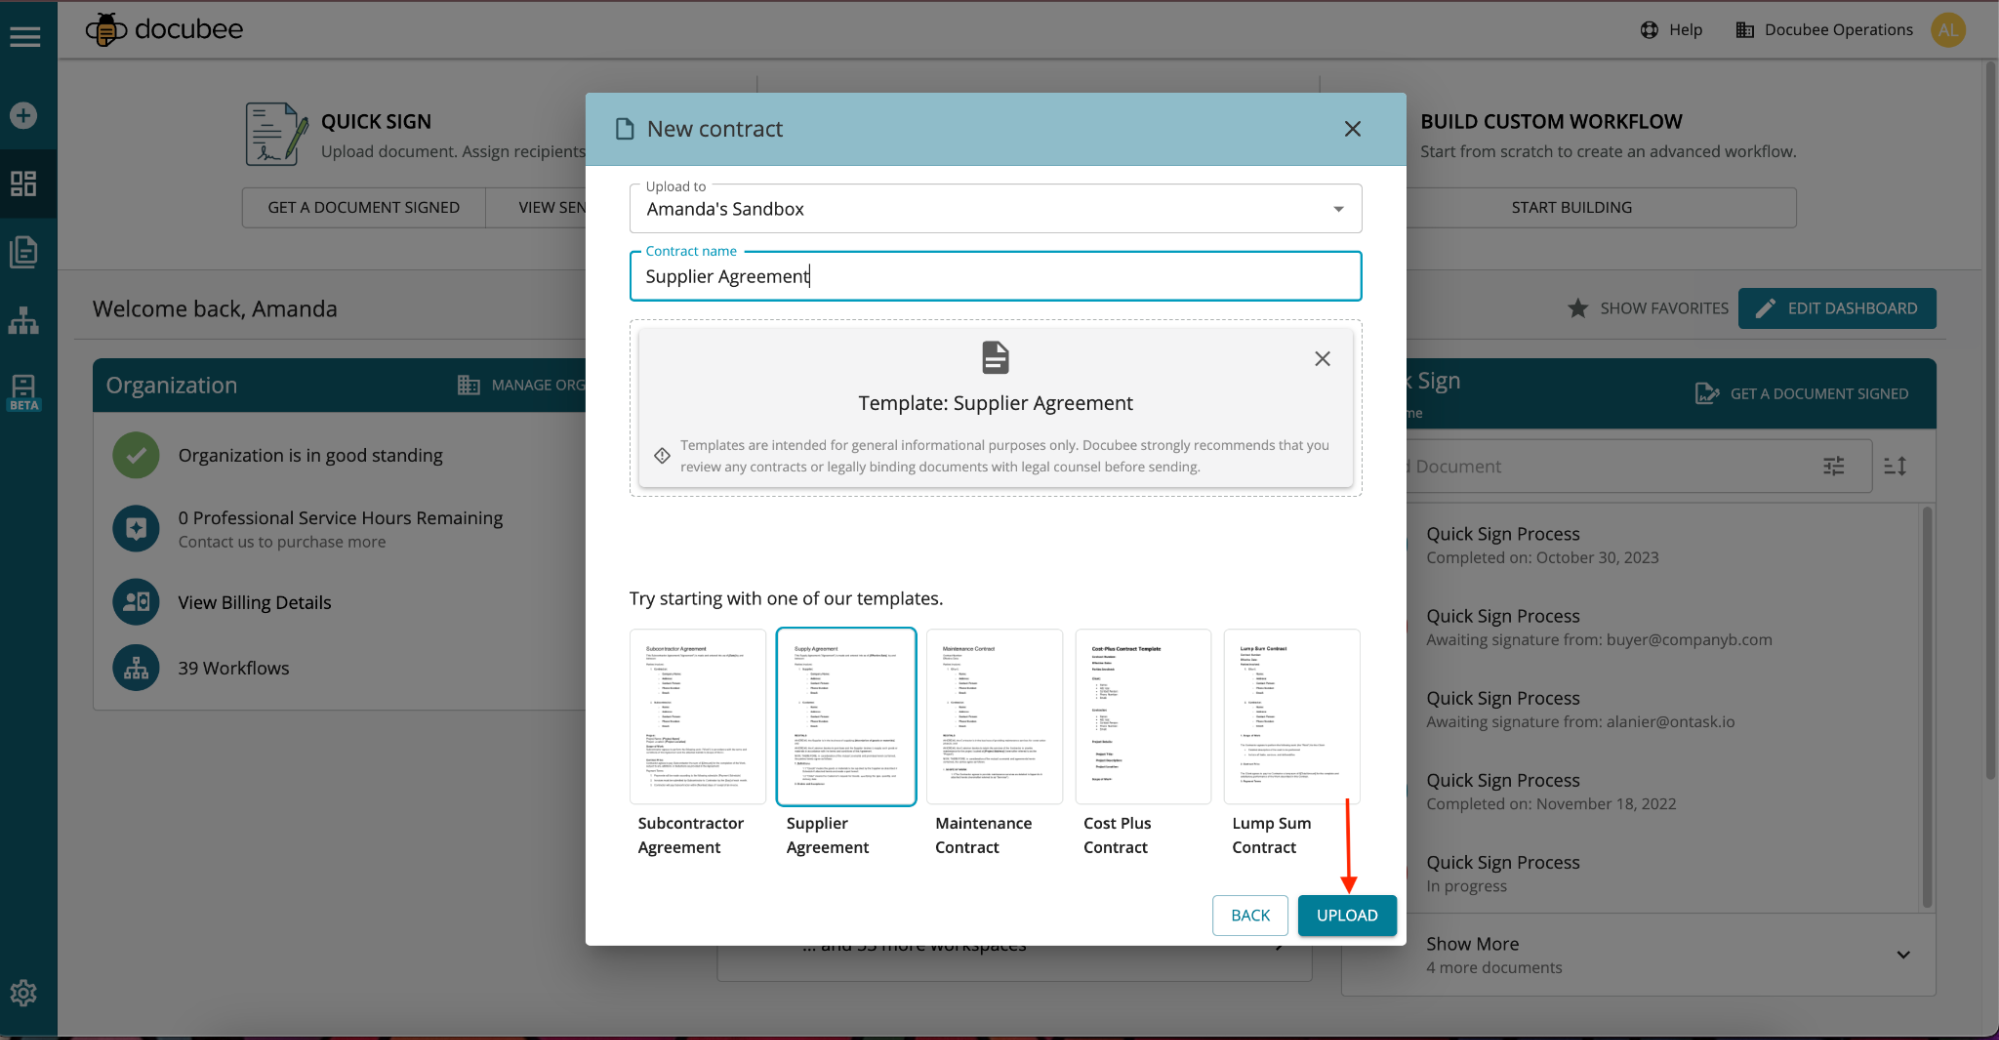Dismiss the Supplier Agreement template card
1999x1040 pixels.
(1322, 358)
